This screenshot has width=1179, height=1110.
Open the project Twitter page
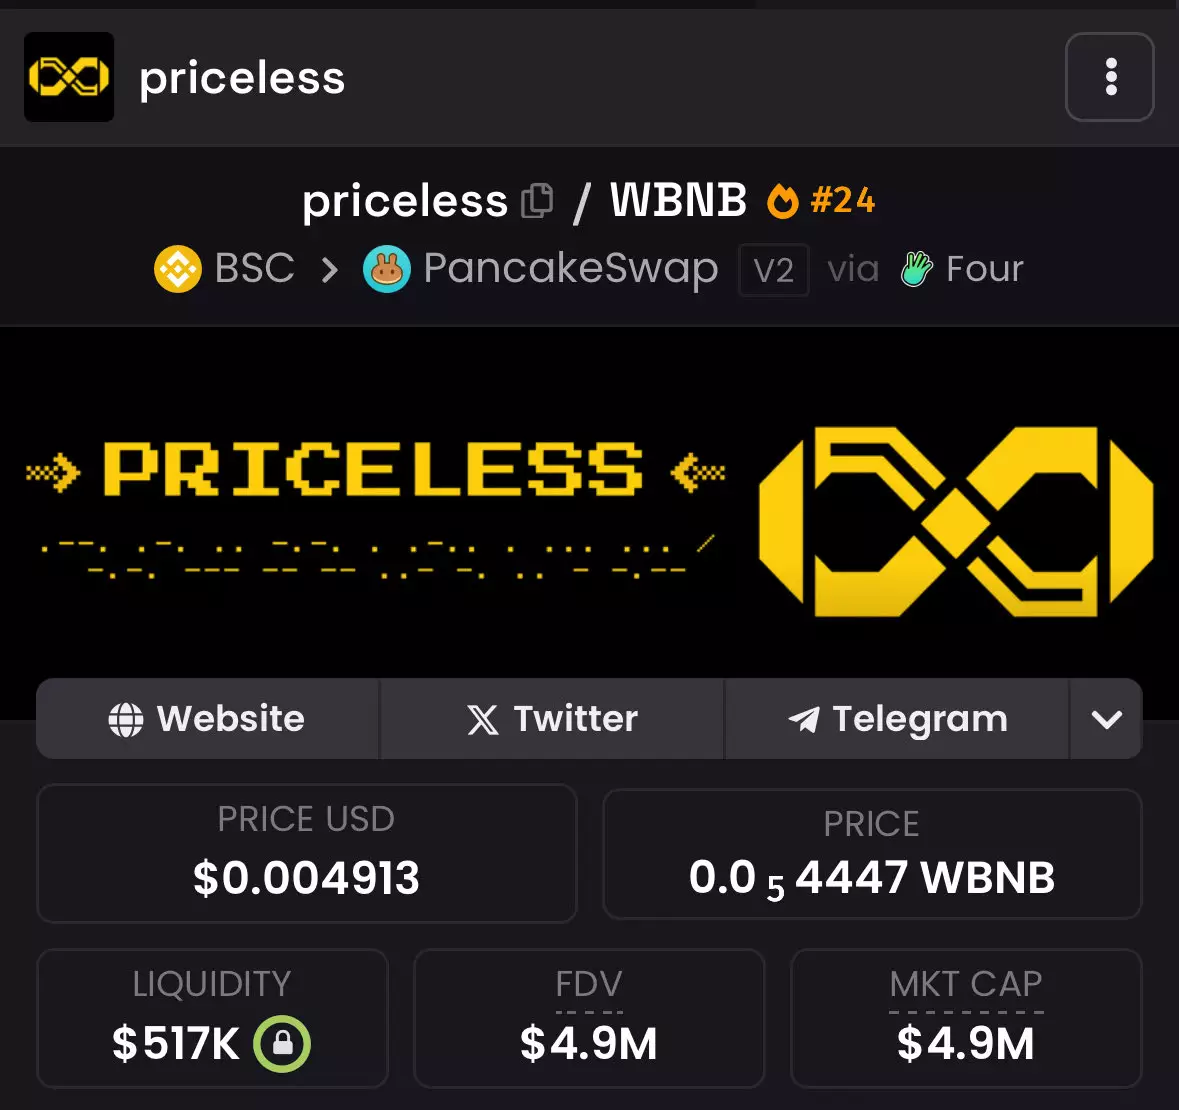pos(552,719)
